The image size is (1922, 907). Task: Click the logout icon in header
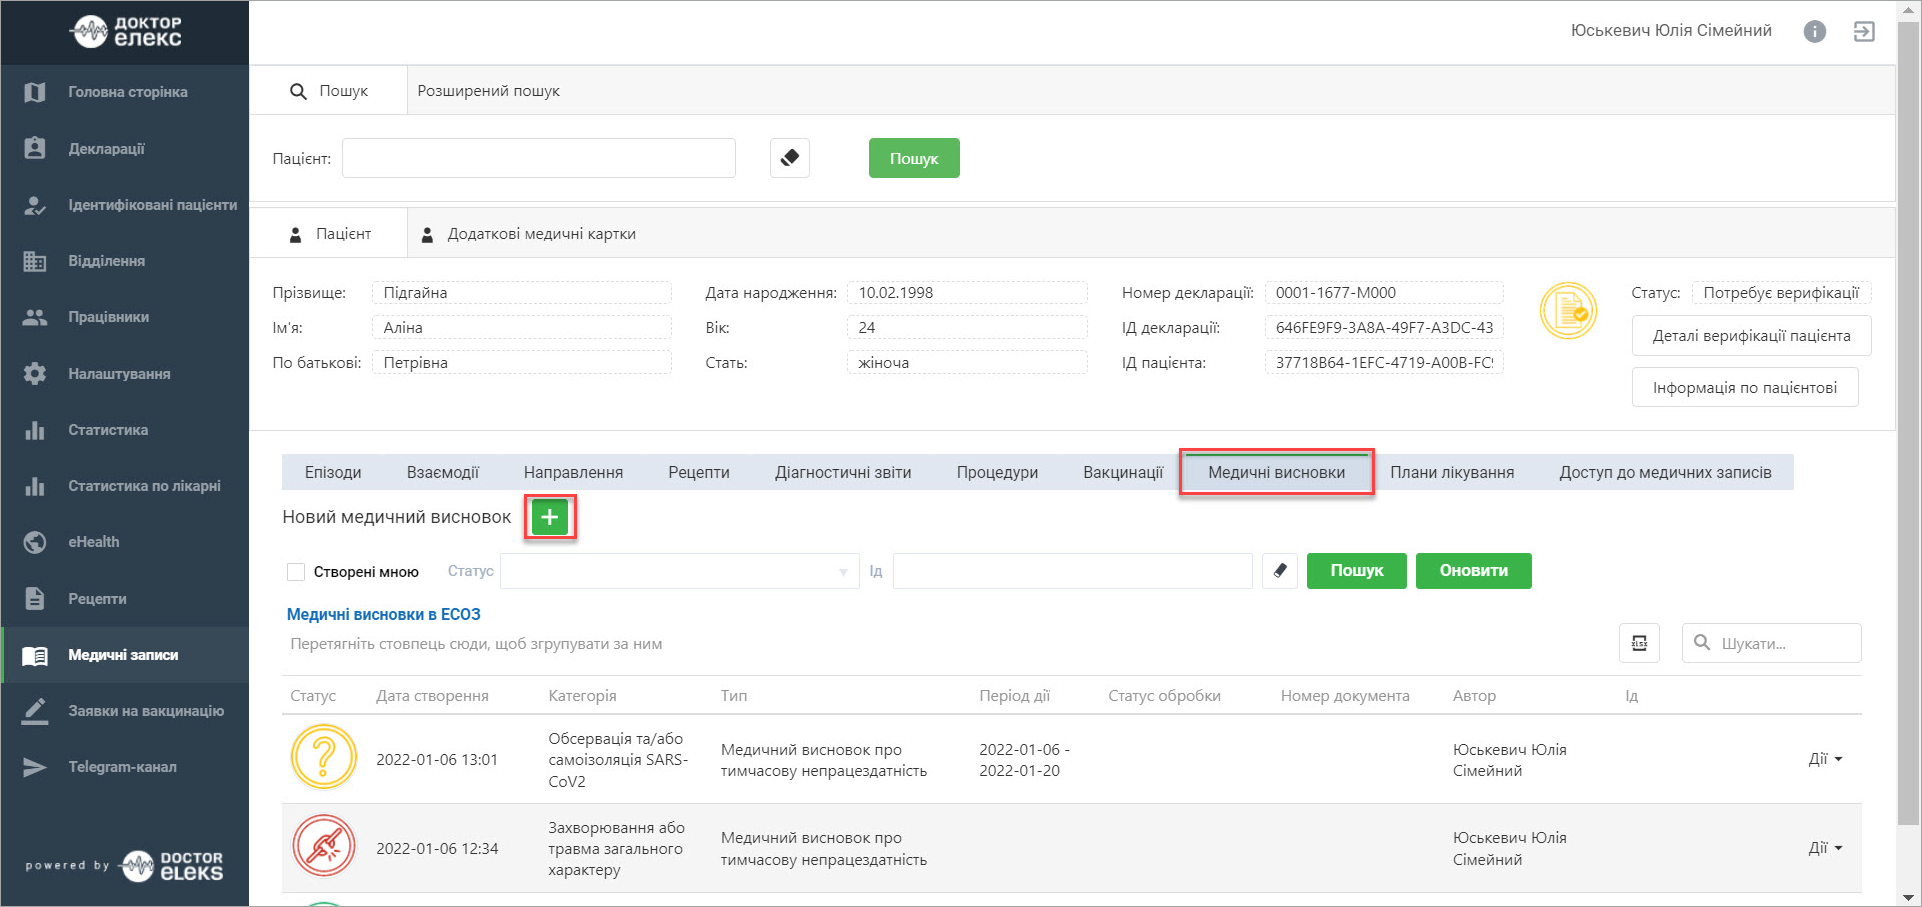tap(1864, 32)
